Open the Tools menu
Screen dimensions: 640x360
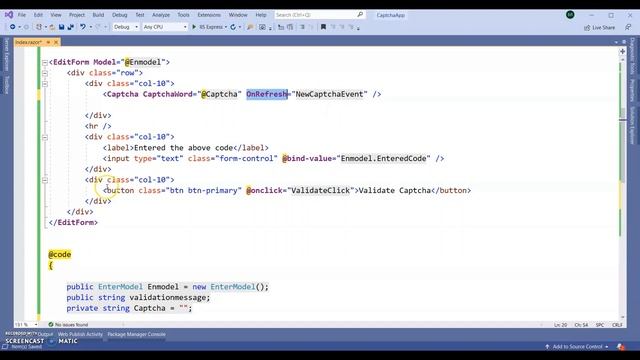pos(183,15)
